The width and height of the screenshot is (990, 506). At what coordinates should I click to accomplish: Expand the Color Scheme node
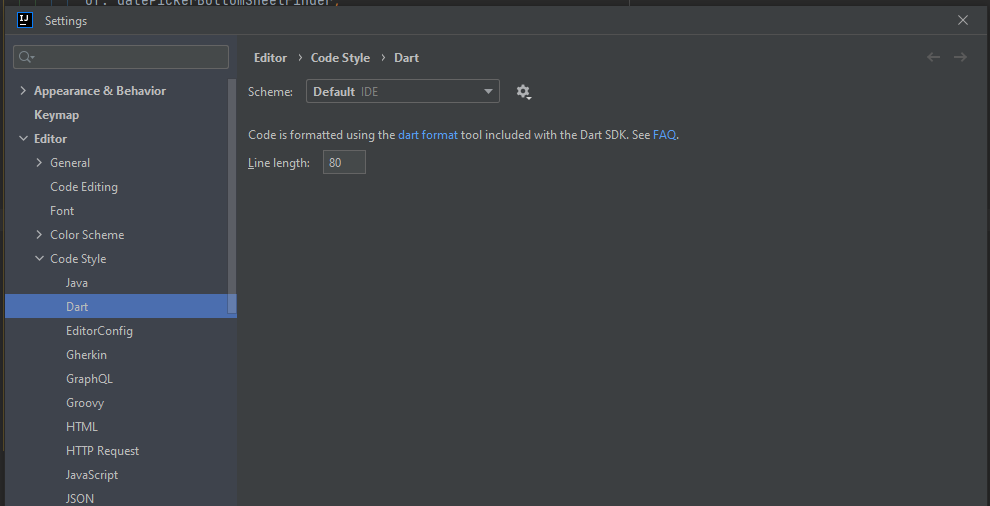click(x=39, y=235)
